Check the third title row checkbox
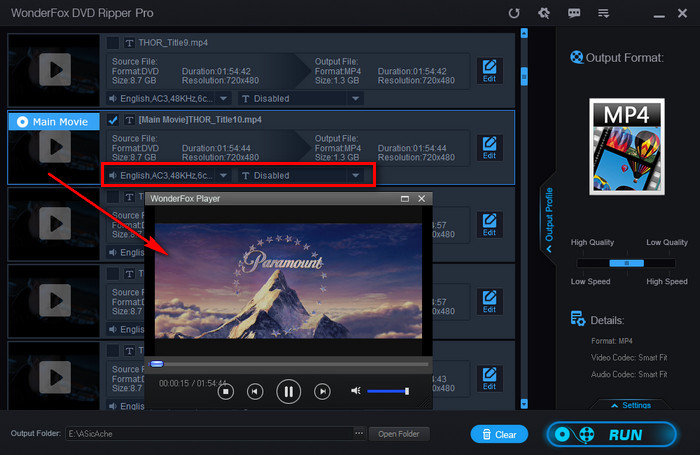Image resolution: width=700 pixels, height=455 pixels. point(112,196)
